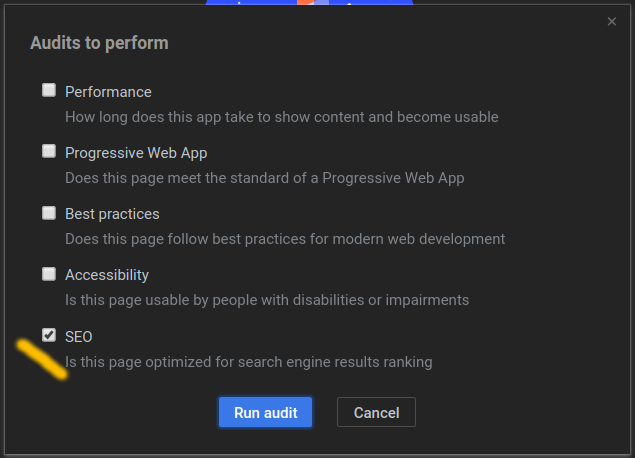Click the modern web development description text
The image size is (635, 458).
tap(285, 239)
